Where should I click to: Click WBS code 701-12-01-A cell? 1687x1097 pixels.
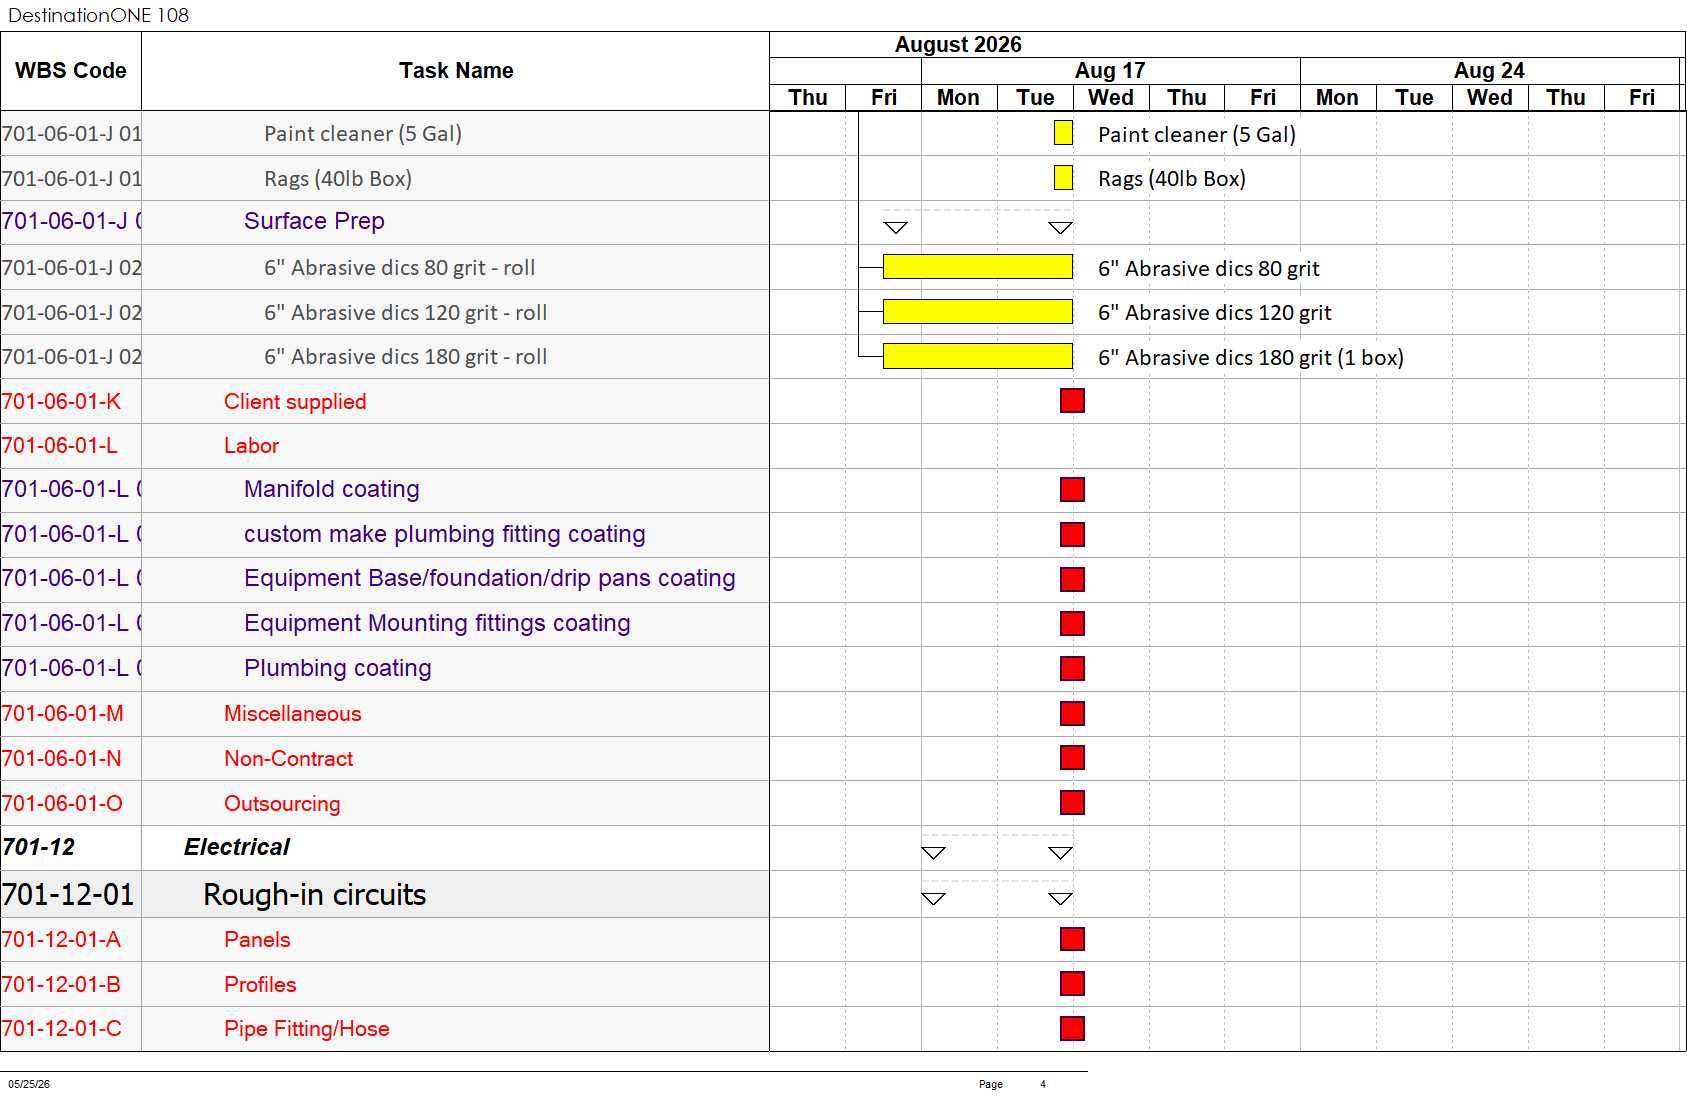[71, 940]
